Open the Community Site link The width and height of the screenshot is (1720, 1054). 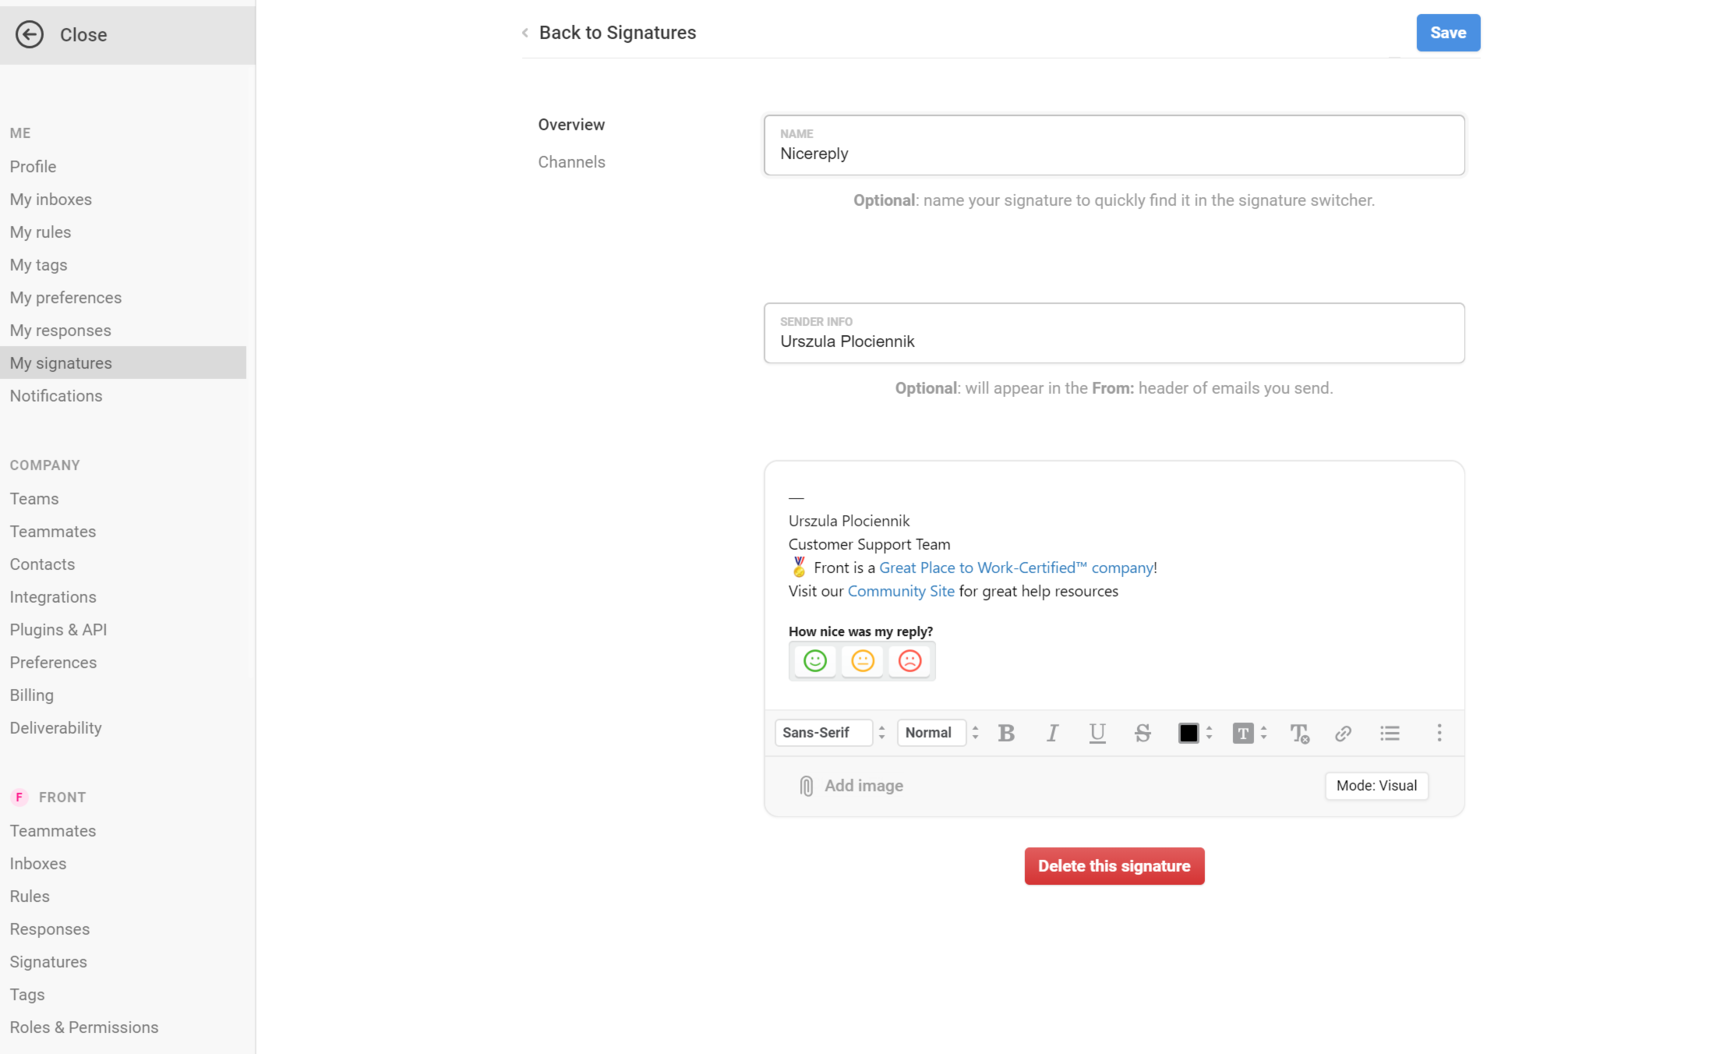tap(900, 591)
